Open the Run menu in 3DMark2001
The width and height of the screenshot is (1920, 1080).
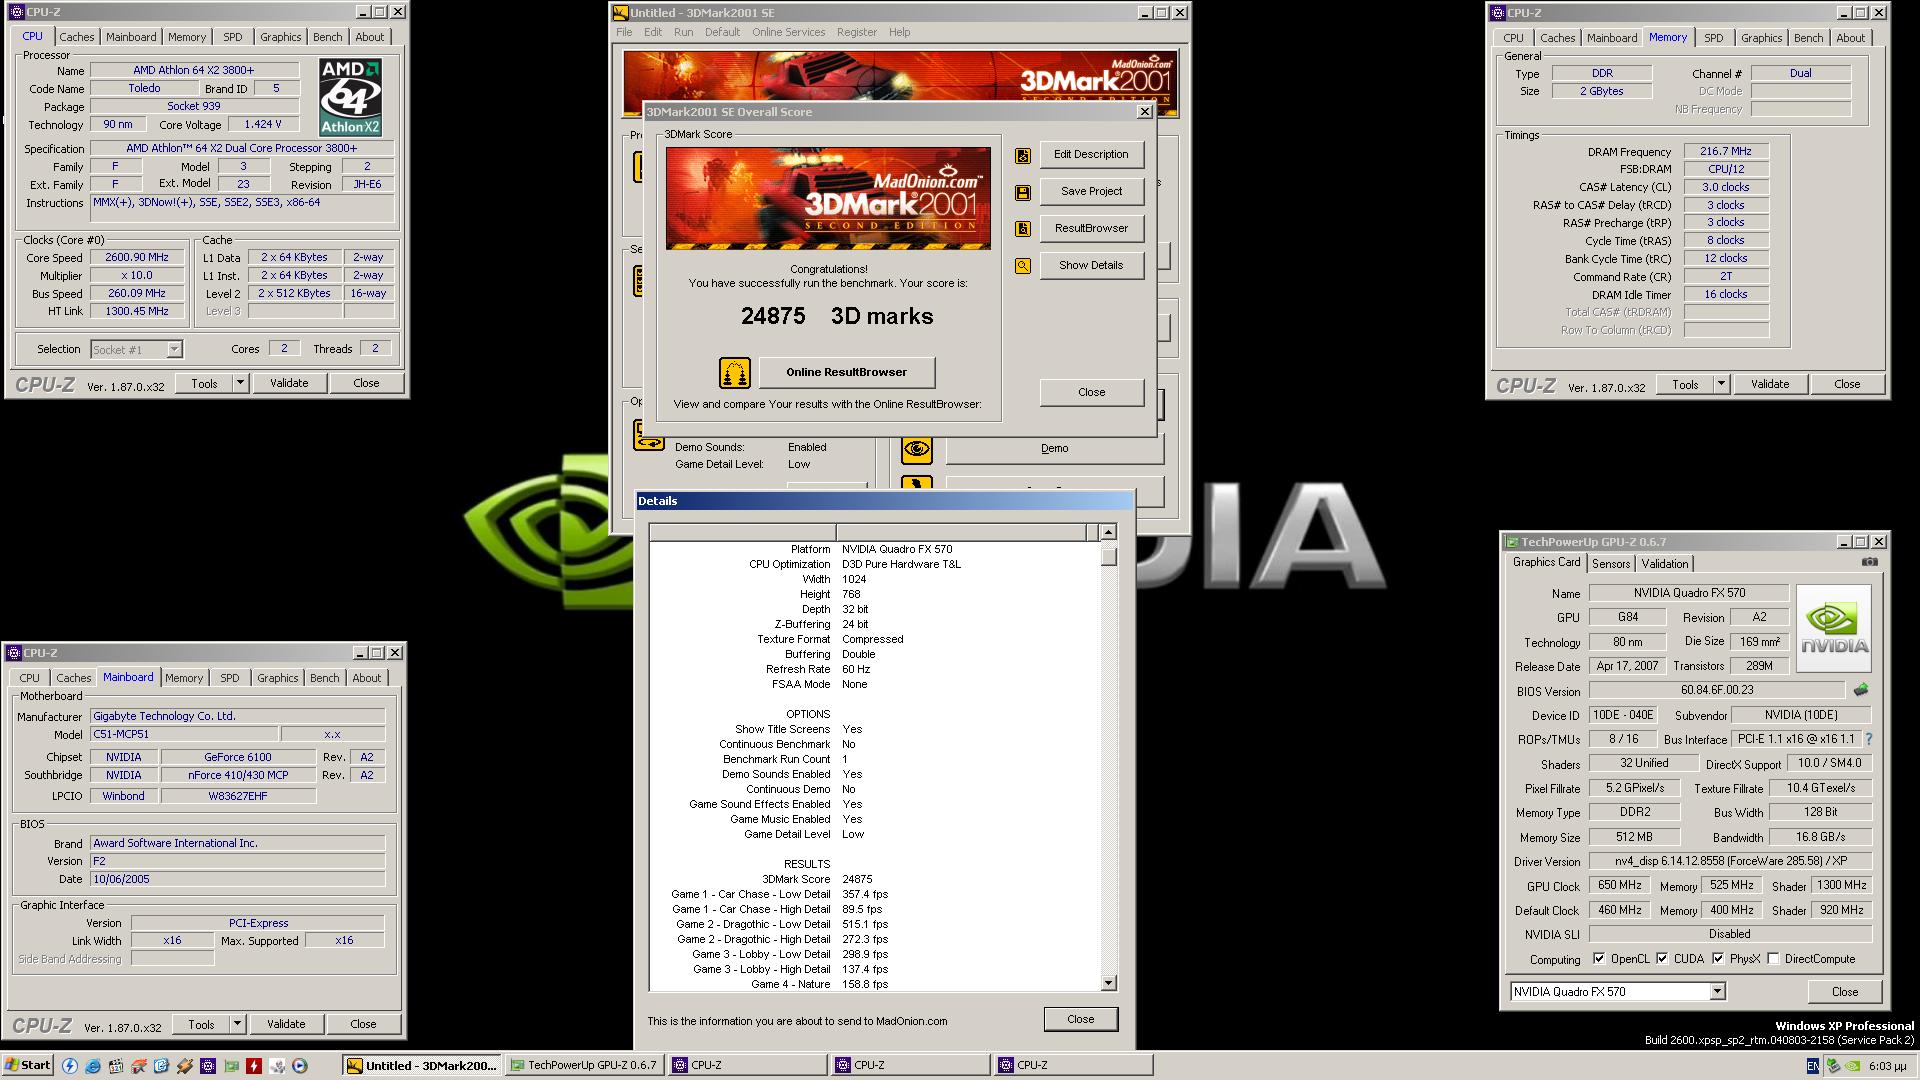(x=683, y=32)
